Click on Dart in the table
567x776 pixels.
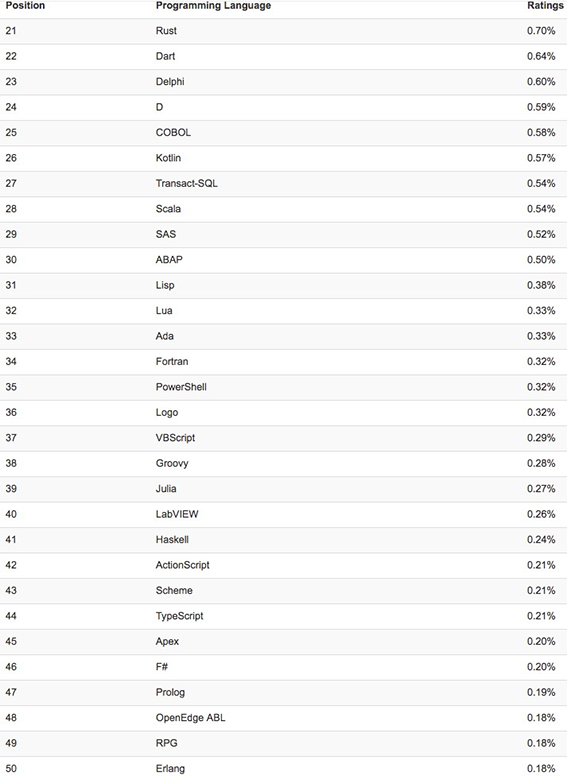(x=165, y=56)
